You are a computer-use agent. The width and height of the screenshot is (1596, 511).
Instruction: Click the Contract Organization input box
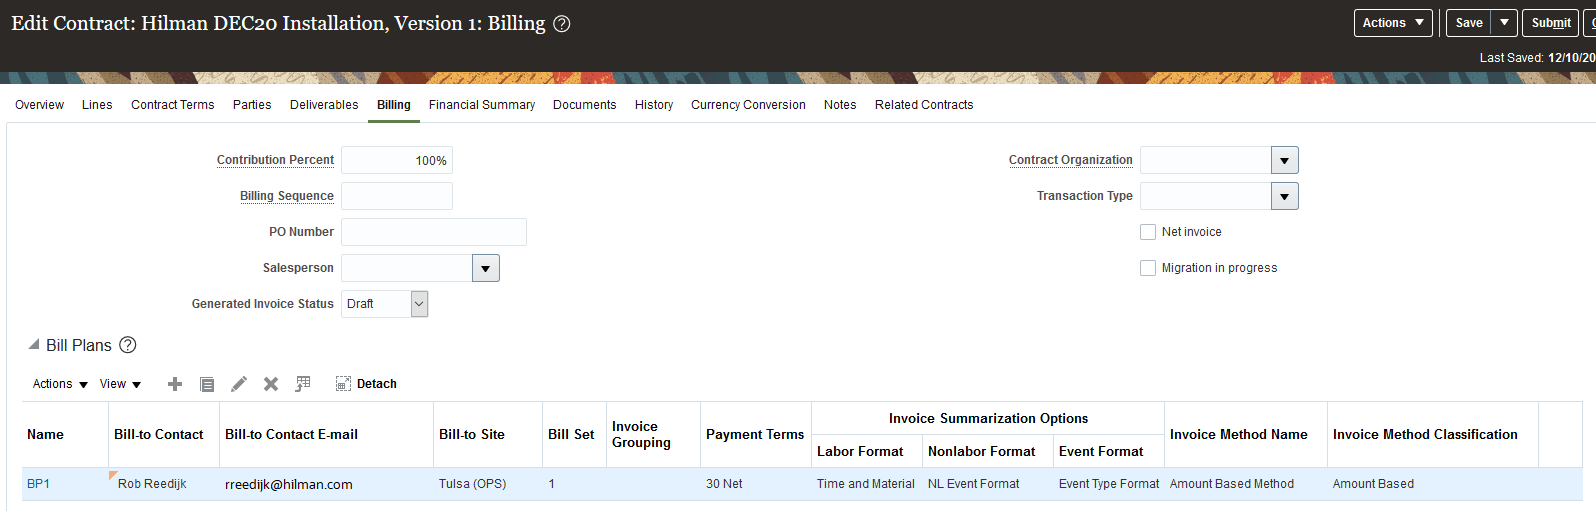coord(1206,160)
